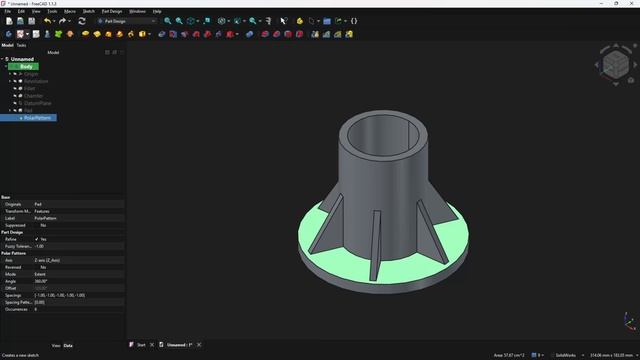The width and height of the screenshot is (640, 360).
Task: Click the Create Body icon
Action: coord(9,34)
